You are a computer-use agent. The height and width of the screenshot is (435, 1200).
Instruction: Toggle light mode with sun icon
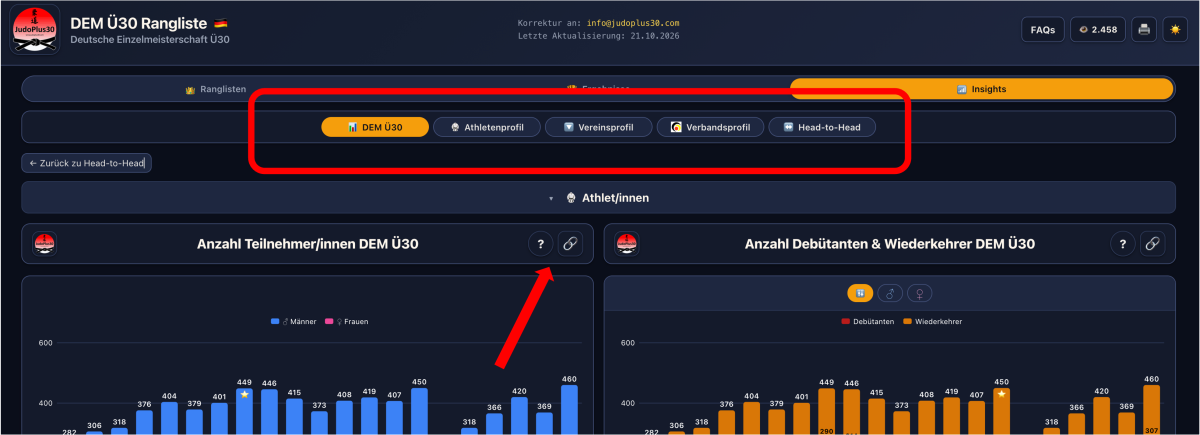(1173, 30)
